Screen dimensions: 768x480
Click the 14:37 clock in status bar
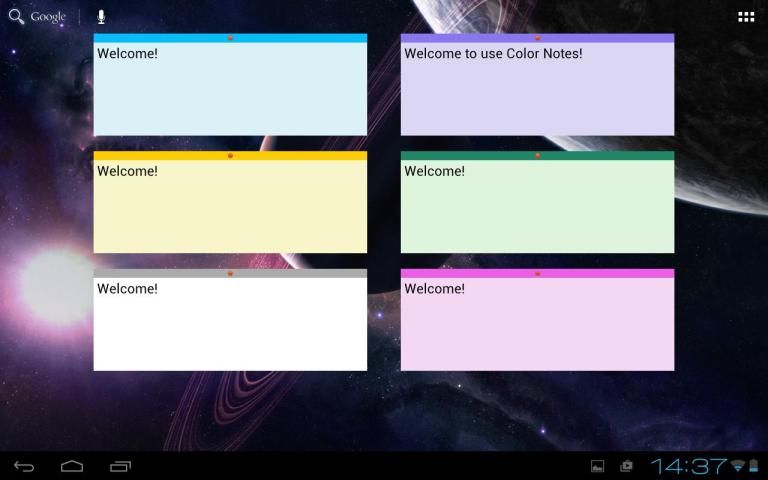(688, 466)
